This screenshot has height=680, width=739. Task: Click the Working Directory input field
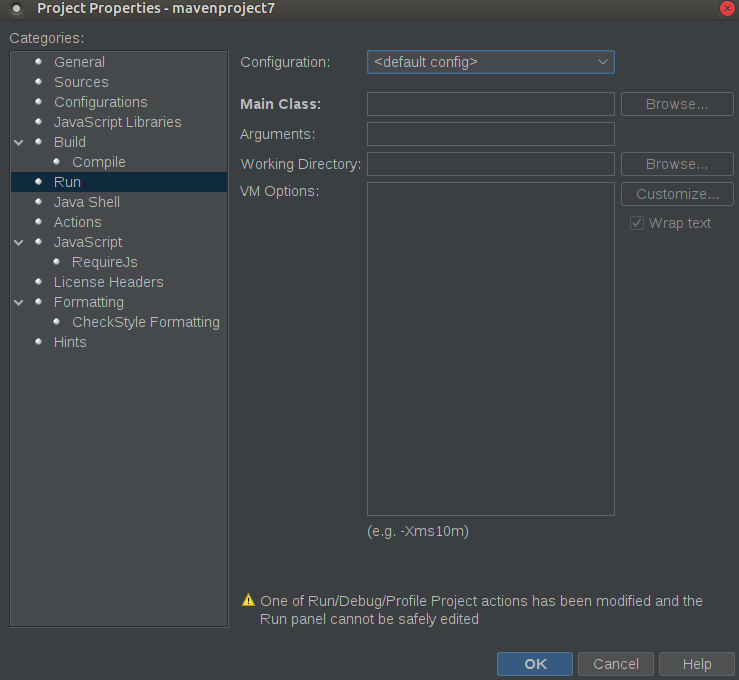point(491,164)
